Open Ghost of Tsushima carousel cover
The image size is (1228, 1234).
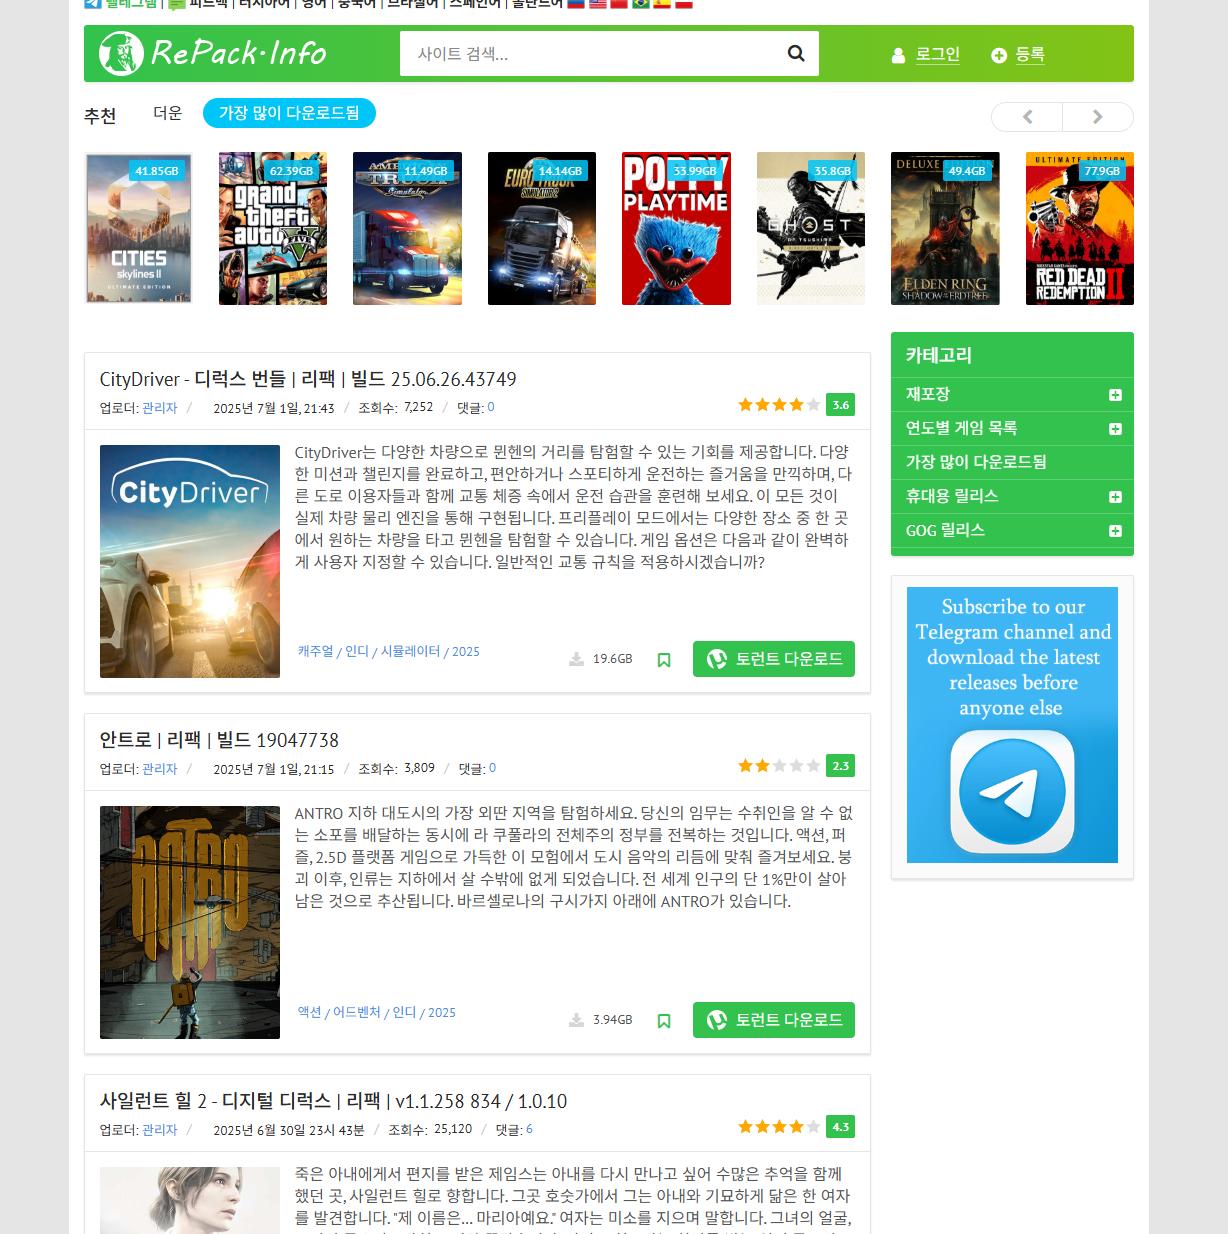[x=811, y=228]
